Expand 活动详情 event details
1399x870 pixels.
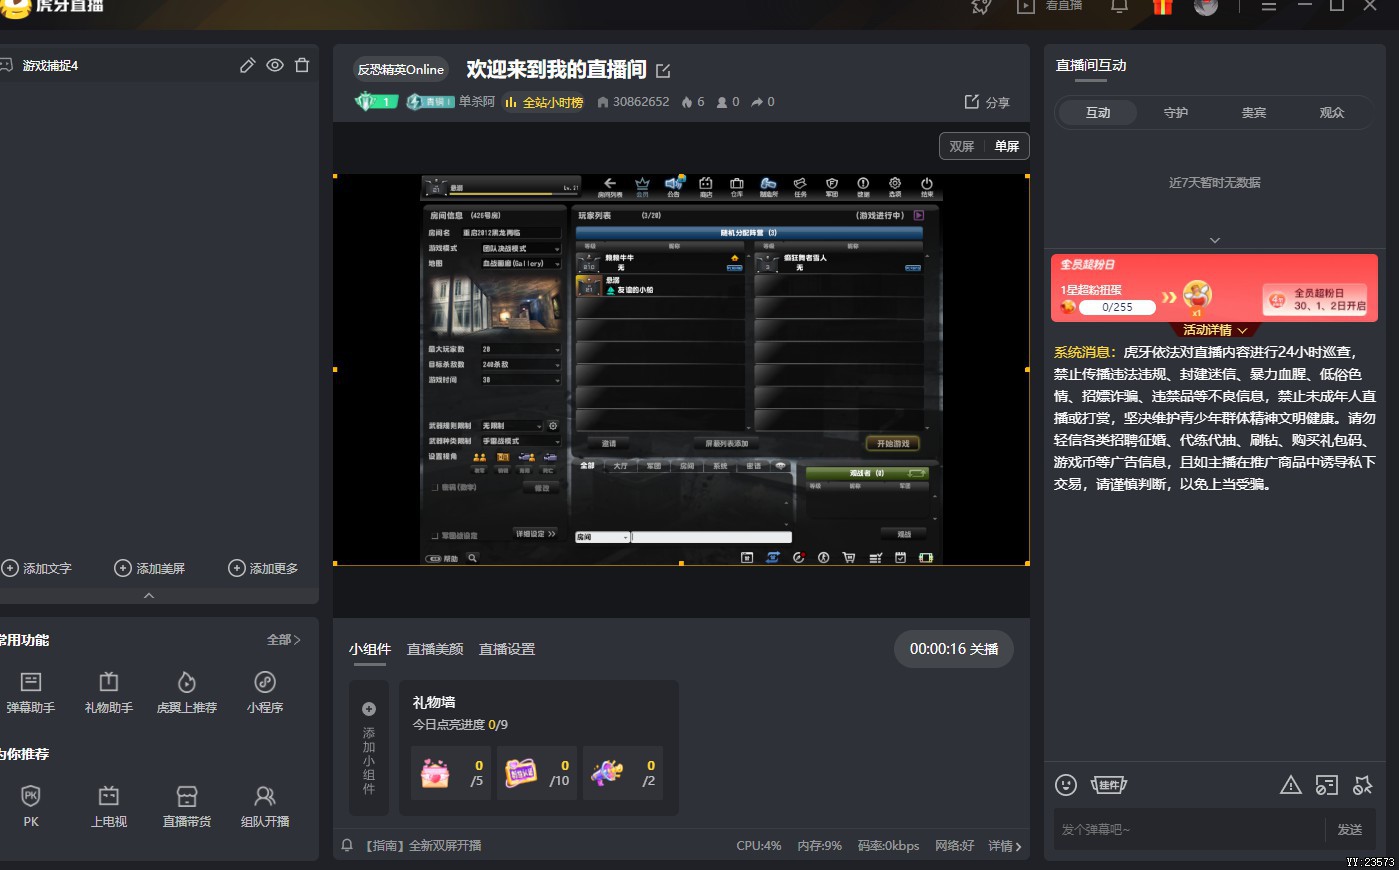1215,330
